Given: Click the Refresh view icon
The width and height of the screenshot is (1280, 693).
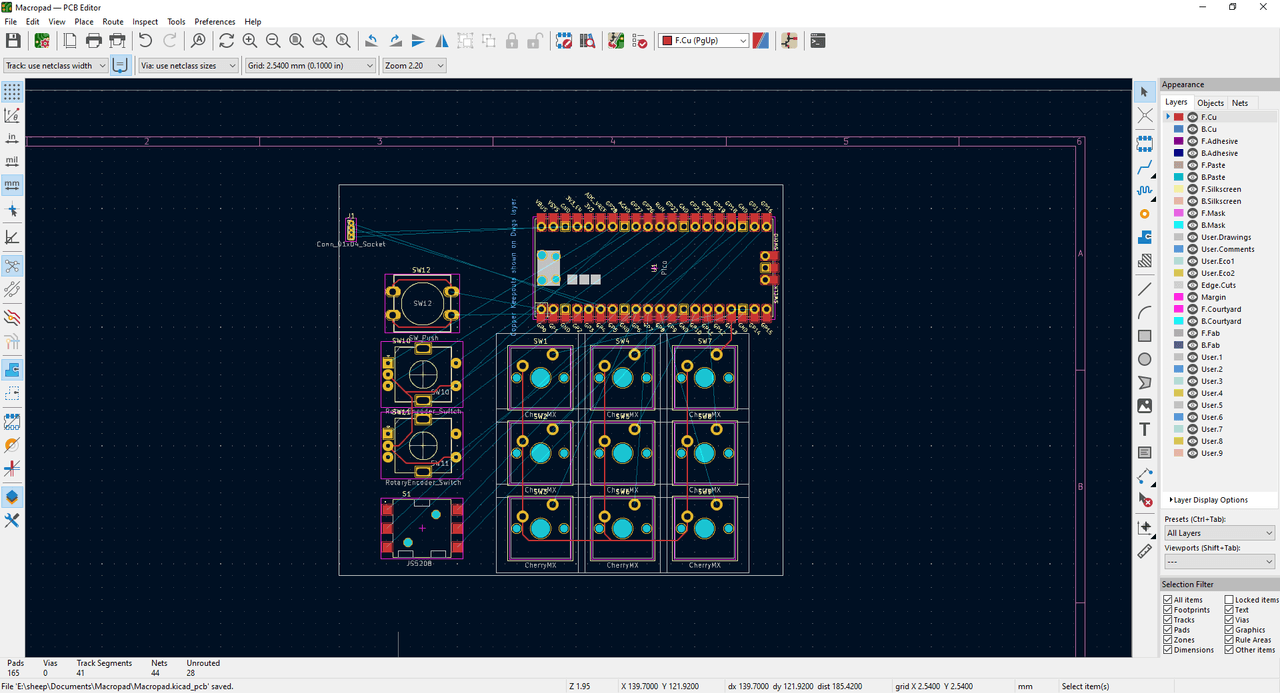Looking at the screenshot, I should tap(226, 41).
